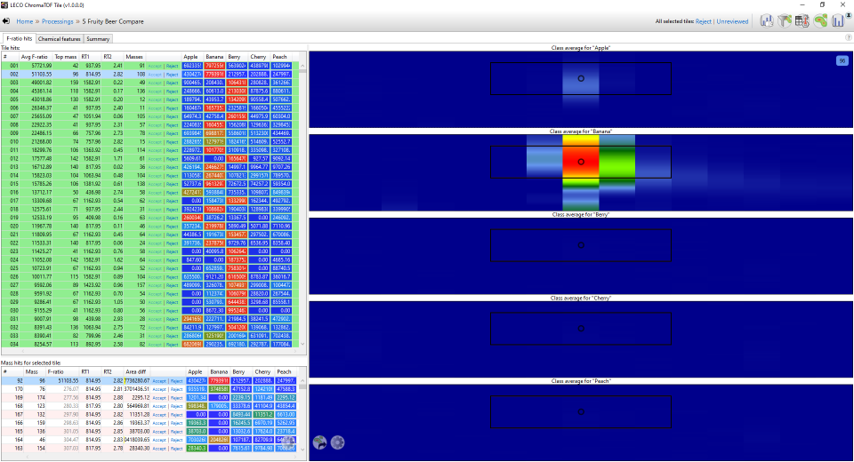The width and height of the screenshot is (854, 462).
Task: Open the Summary tab
Action: [98, 39]
